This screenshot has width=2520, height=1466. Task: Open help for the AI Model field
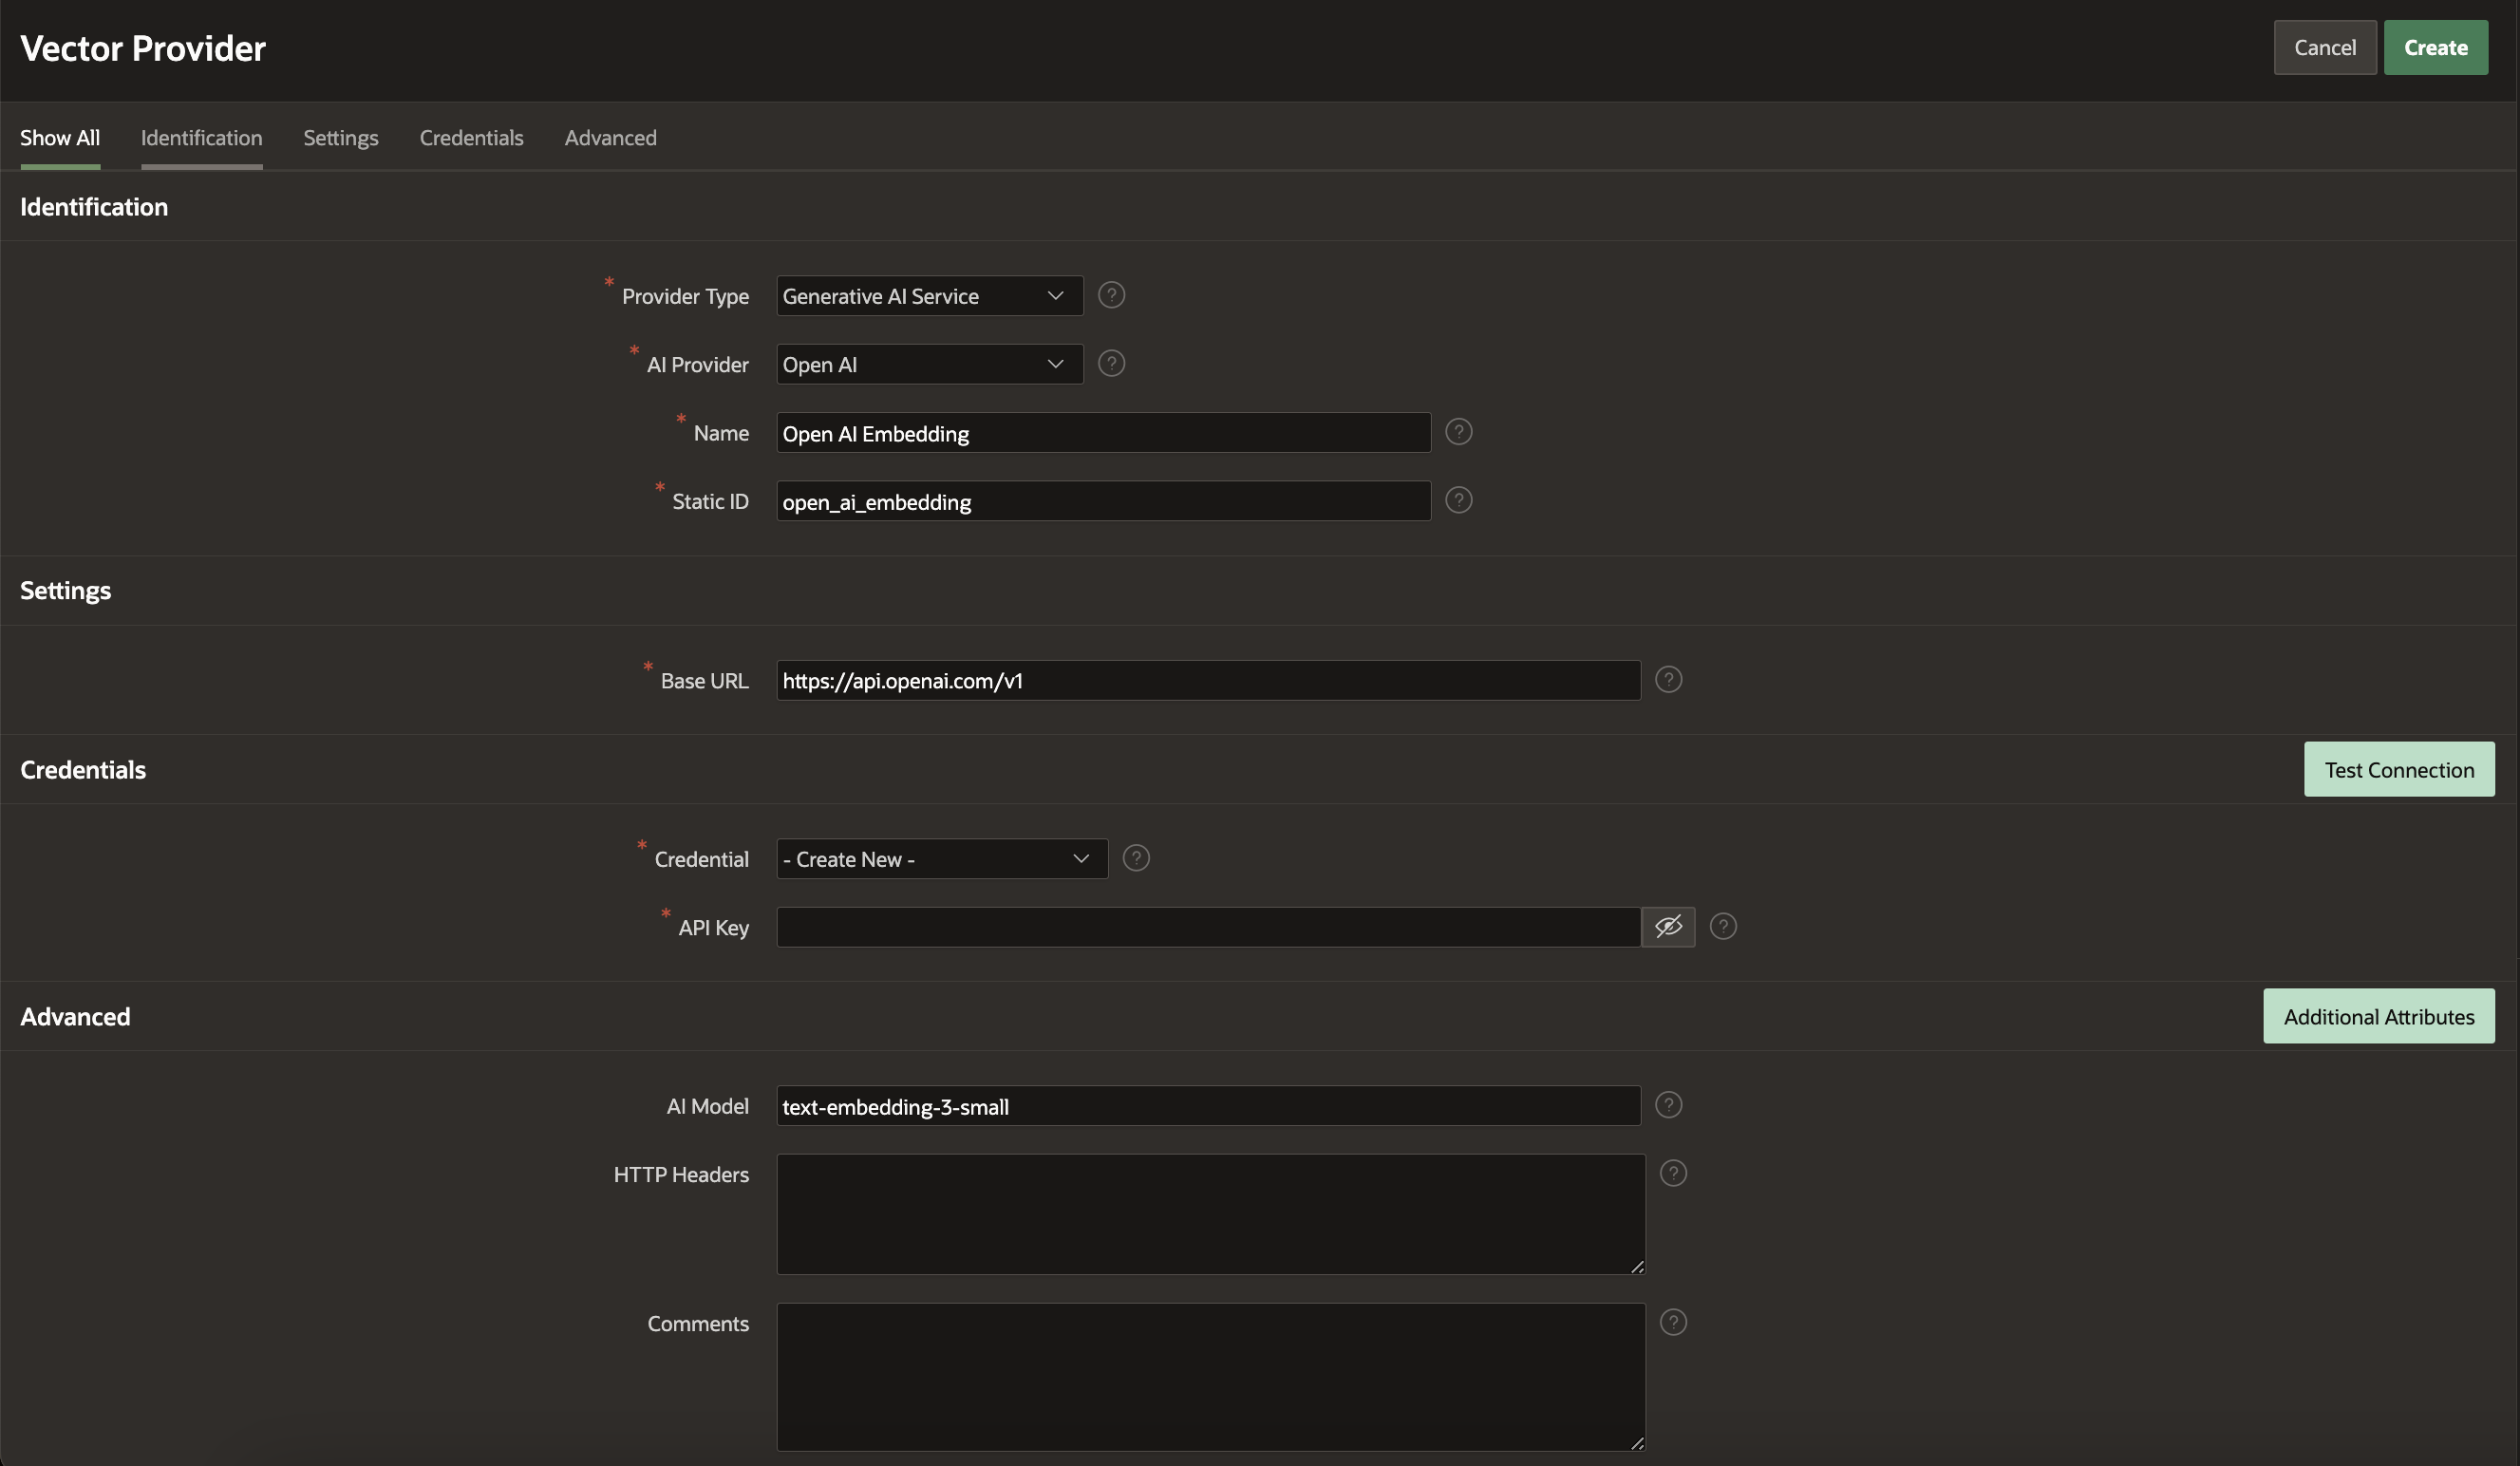pyautogui.click(x=1668, y=1105)
